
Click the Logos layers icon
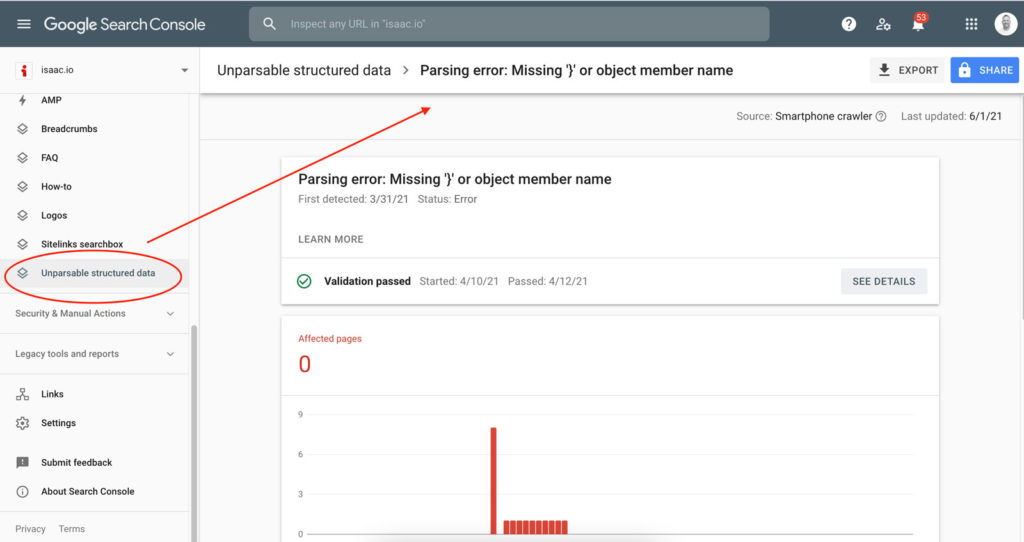22,215
